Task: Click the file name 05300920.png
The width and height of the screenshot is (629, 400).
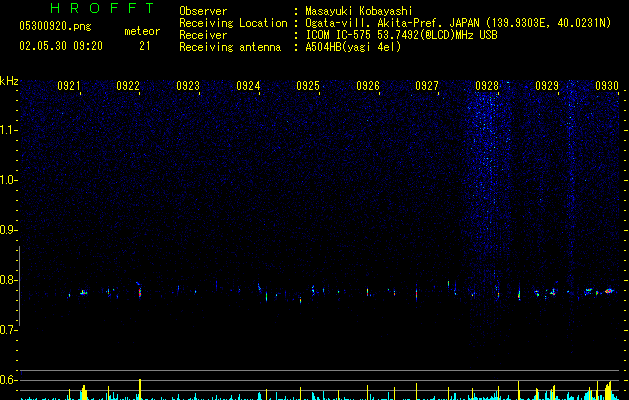Action: pyautogui.click(x=55, y=26)
